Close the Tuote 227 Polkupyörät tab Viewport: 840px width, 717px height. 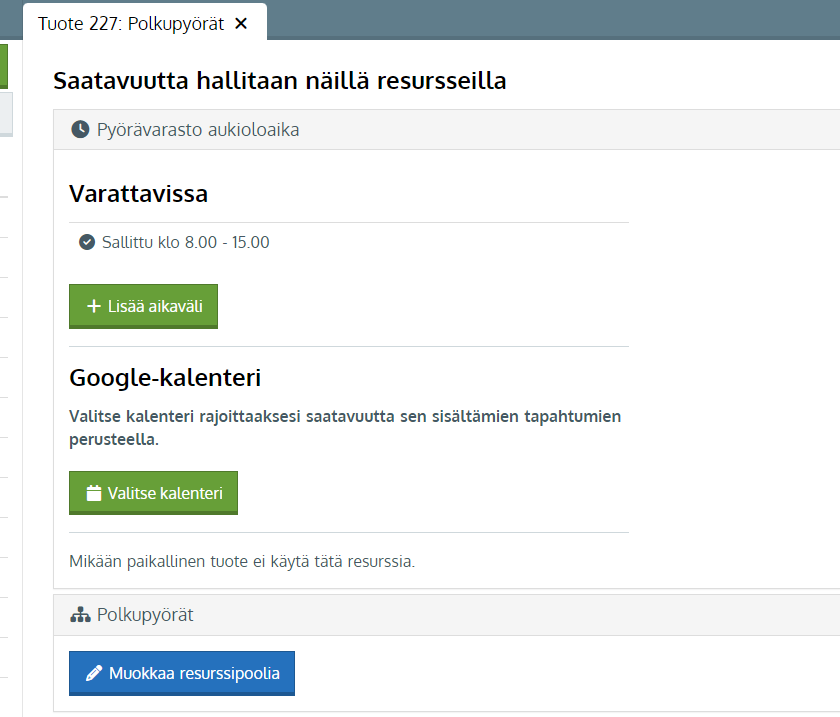pyautogui.click(x=241, y=24)
